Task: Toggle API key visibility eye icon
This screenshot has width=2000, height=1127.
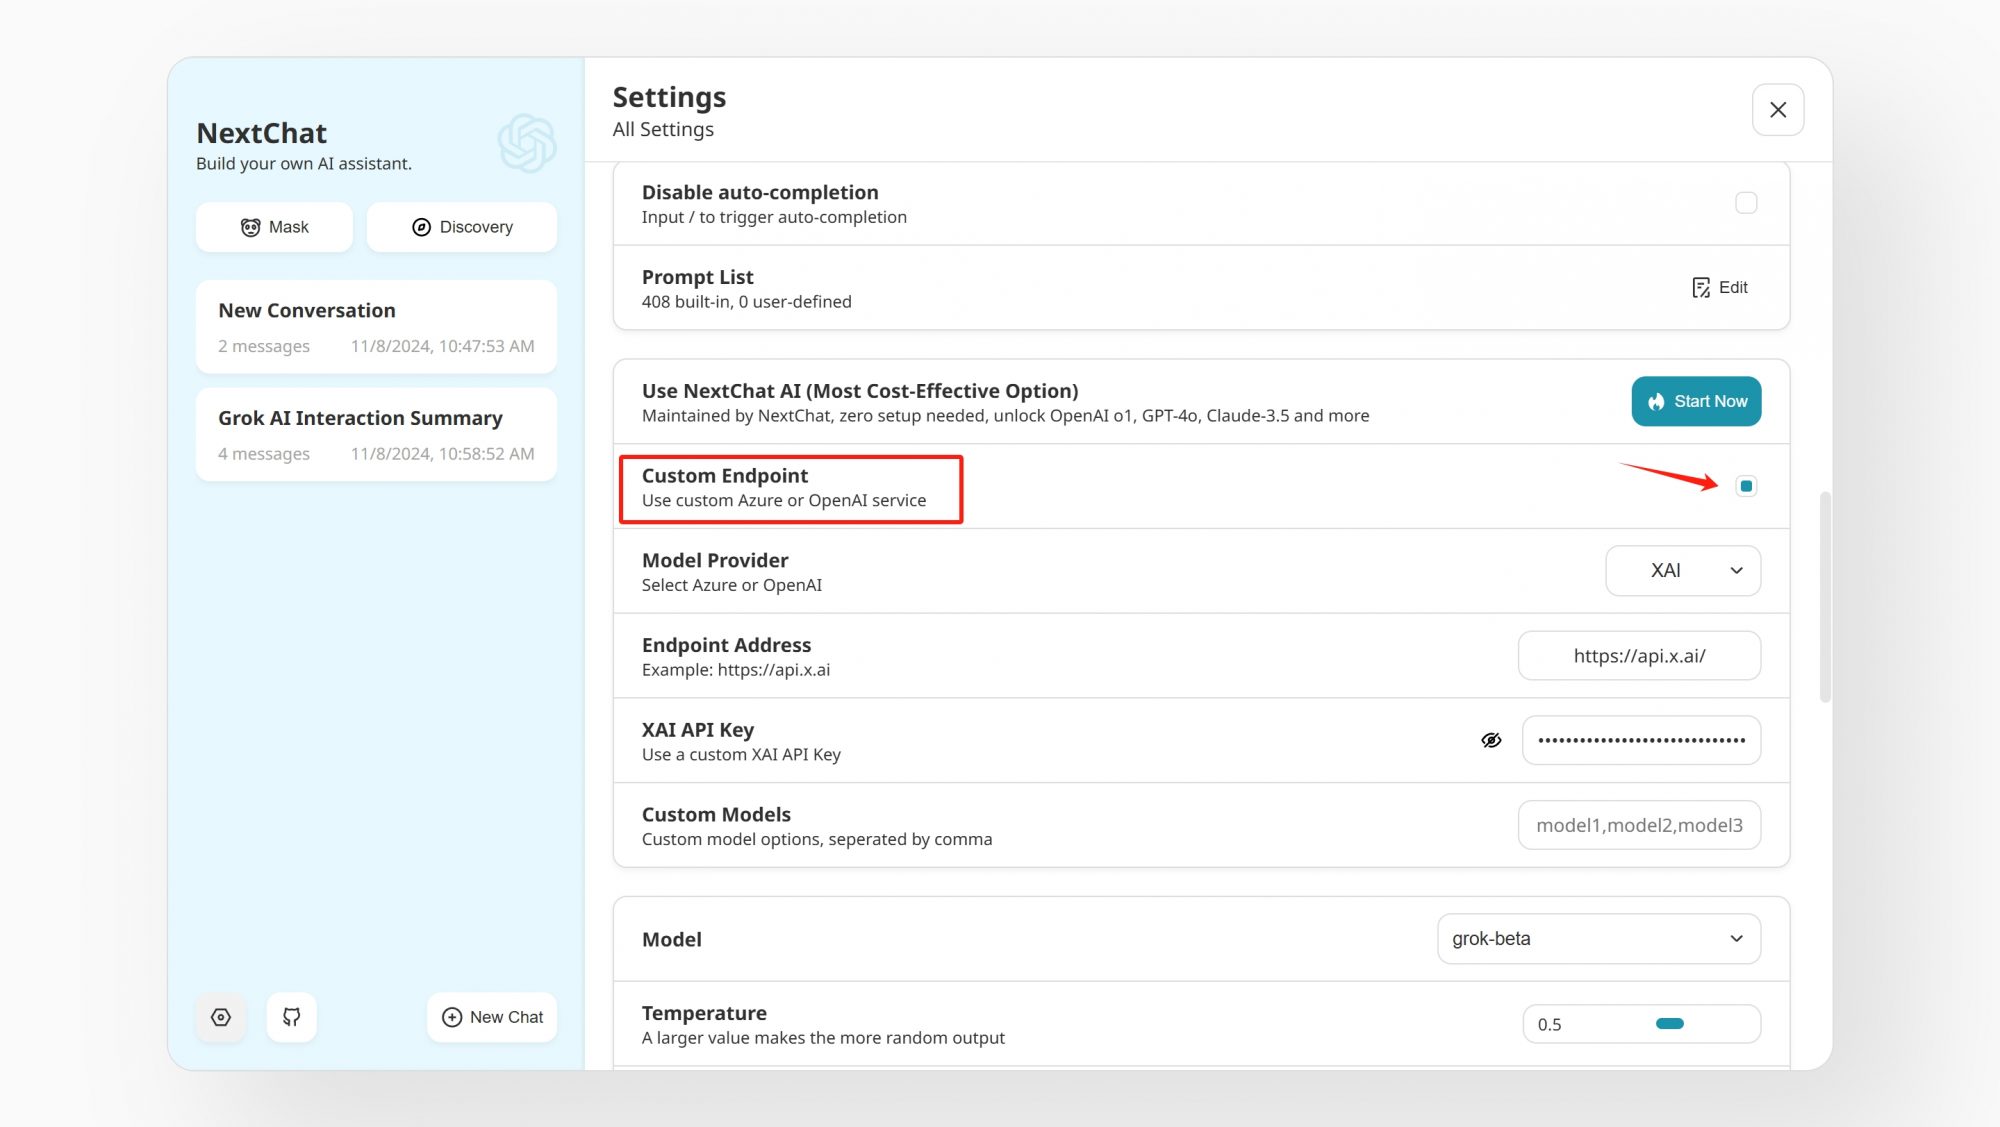Action: pos(1491,740)
